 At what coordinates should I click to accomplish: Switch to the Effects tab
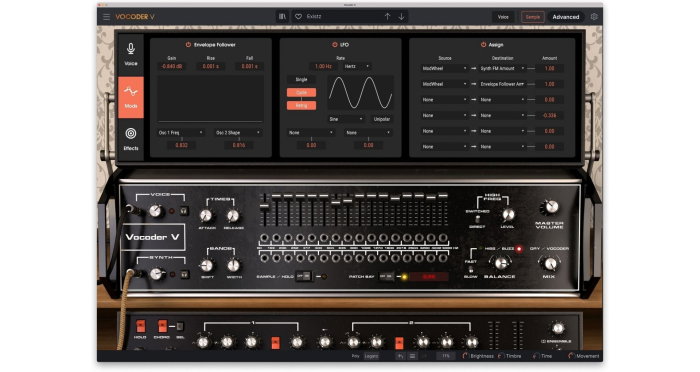click(x=131, y=139)
